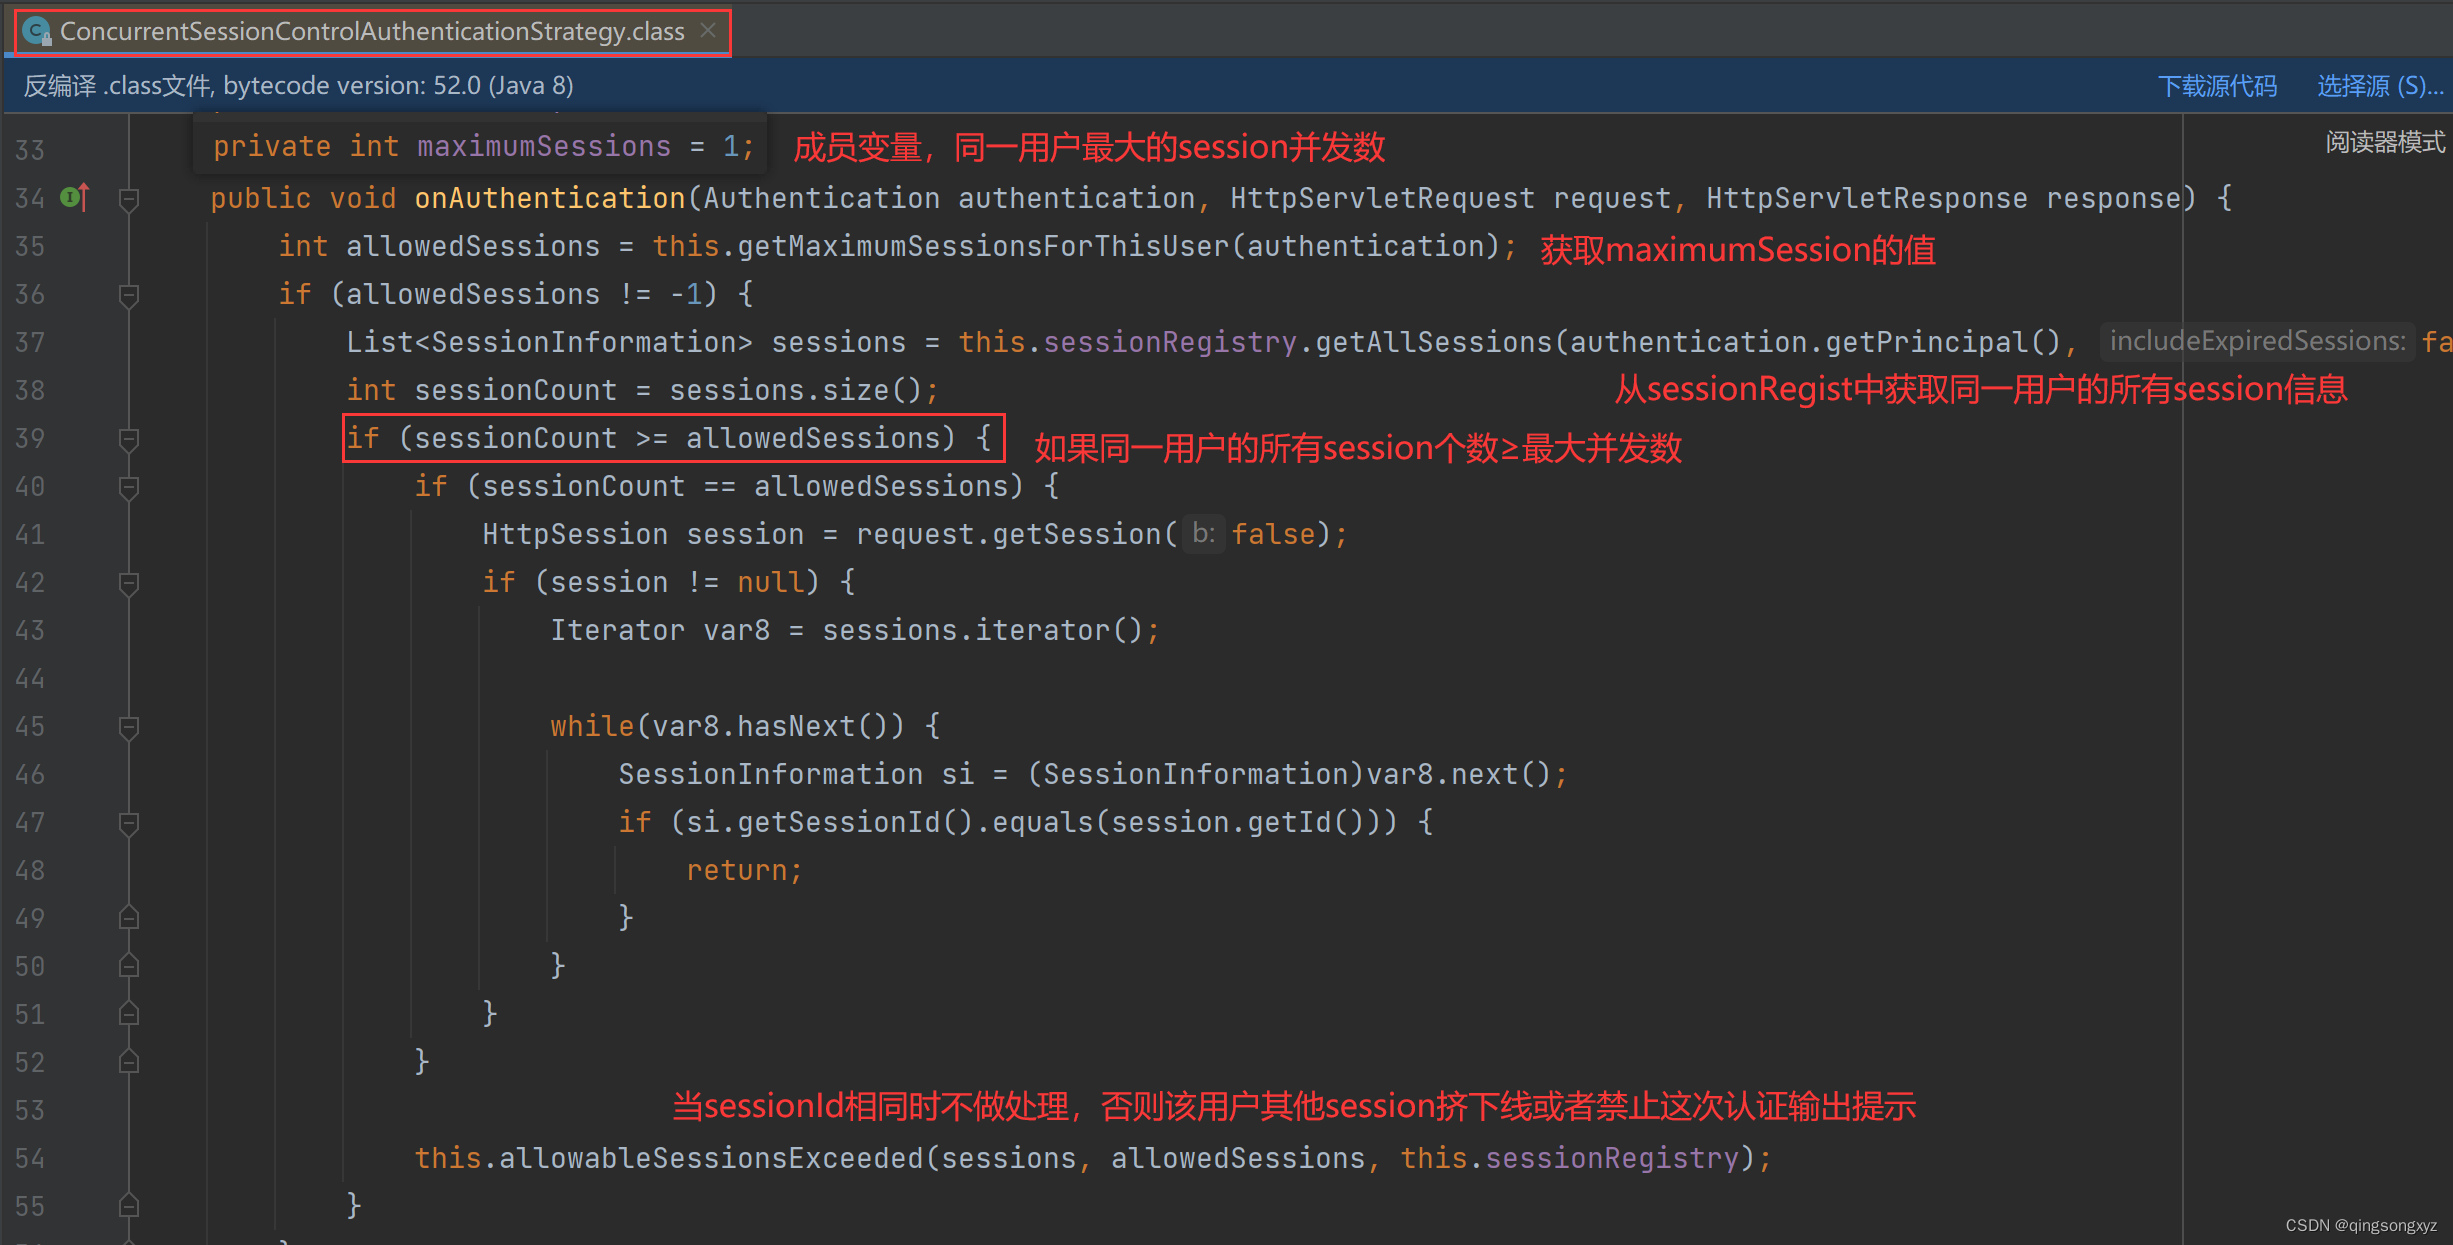
Task: Click the onAuthentication method name
Action: [x=549, y=198]
